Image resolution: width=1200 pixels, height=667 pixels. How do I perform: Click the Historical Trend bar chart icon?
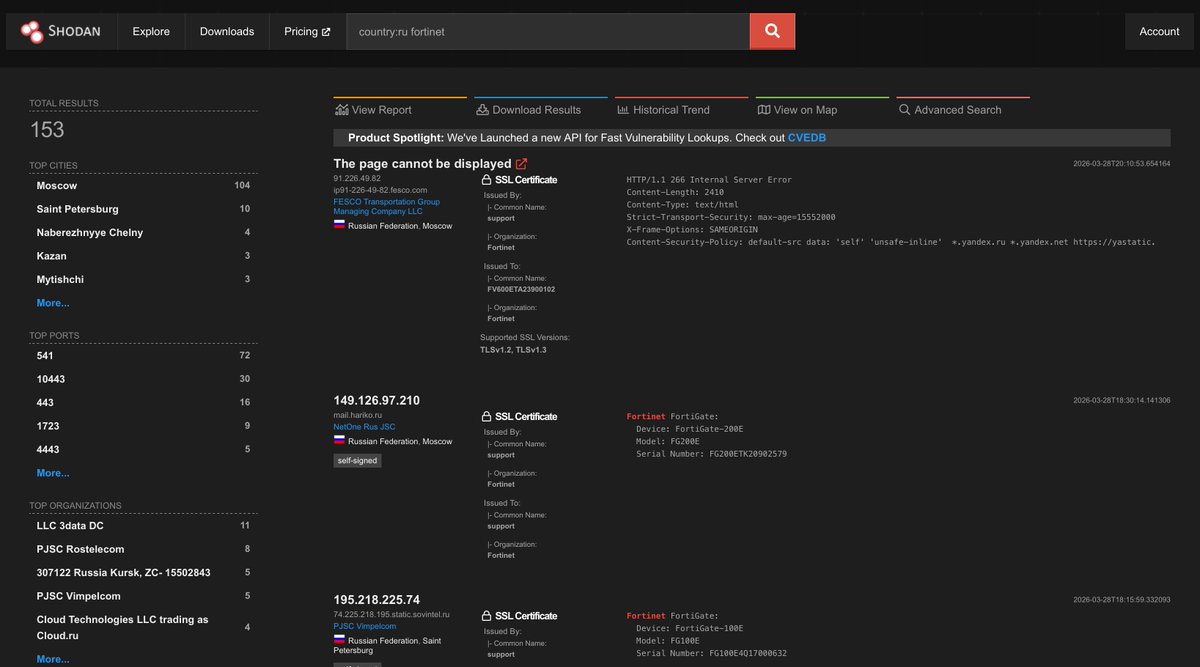click(623, 110)
